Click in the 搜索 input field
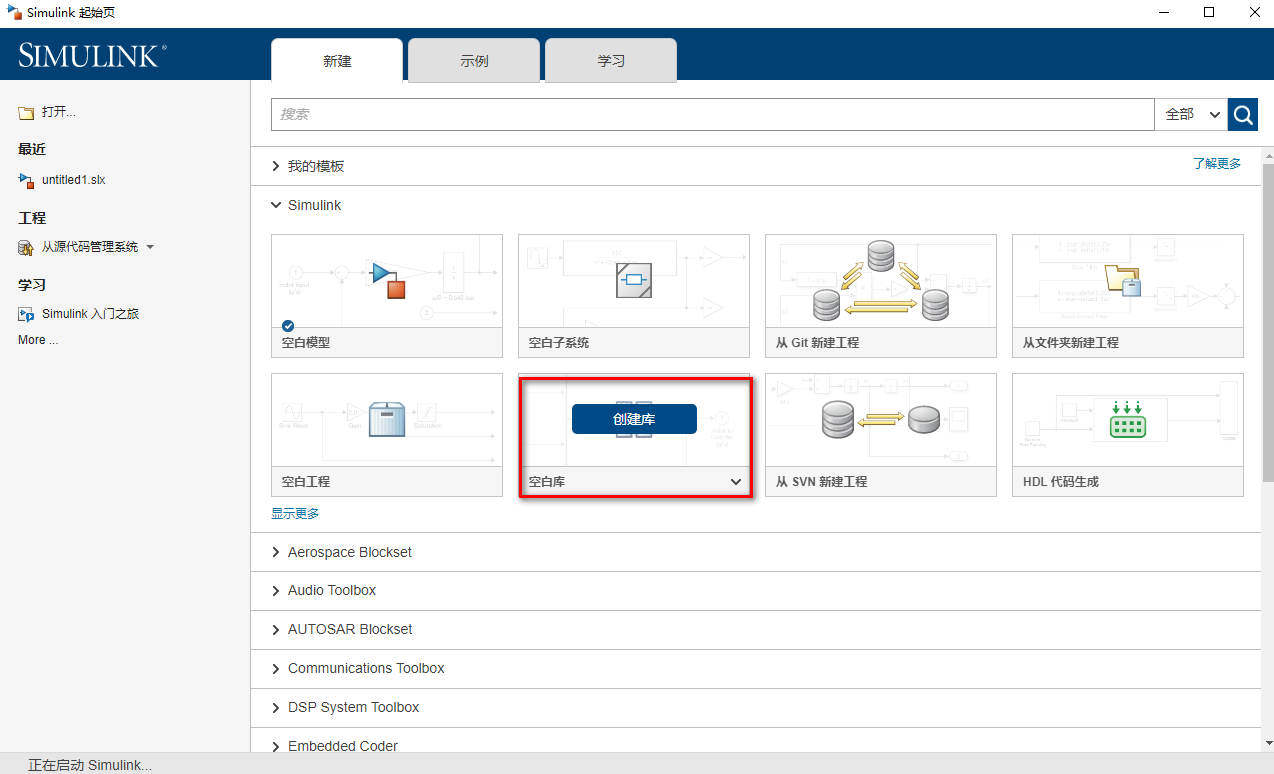Screen dimensions: 1274x774 coord(713,114)
